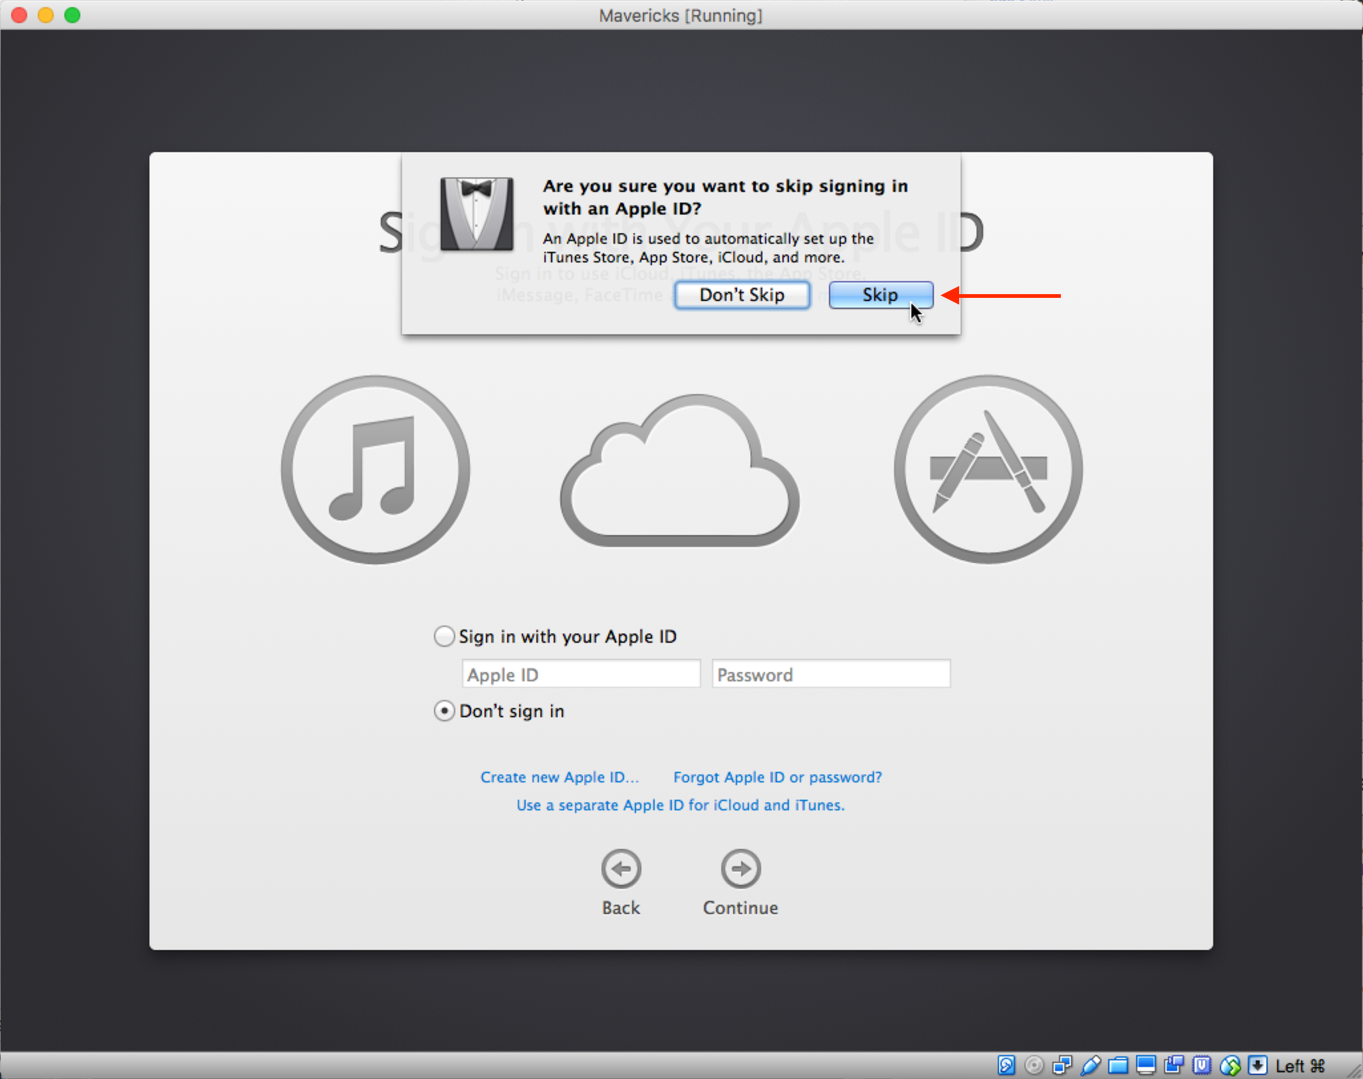Click the App Store icon
Viewport: 1363px width, 1079px height.
(x=988, y=469)
